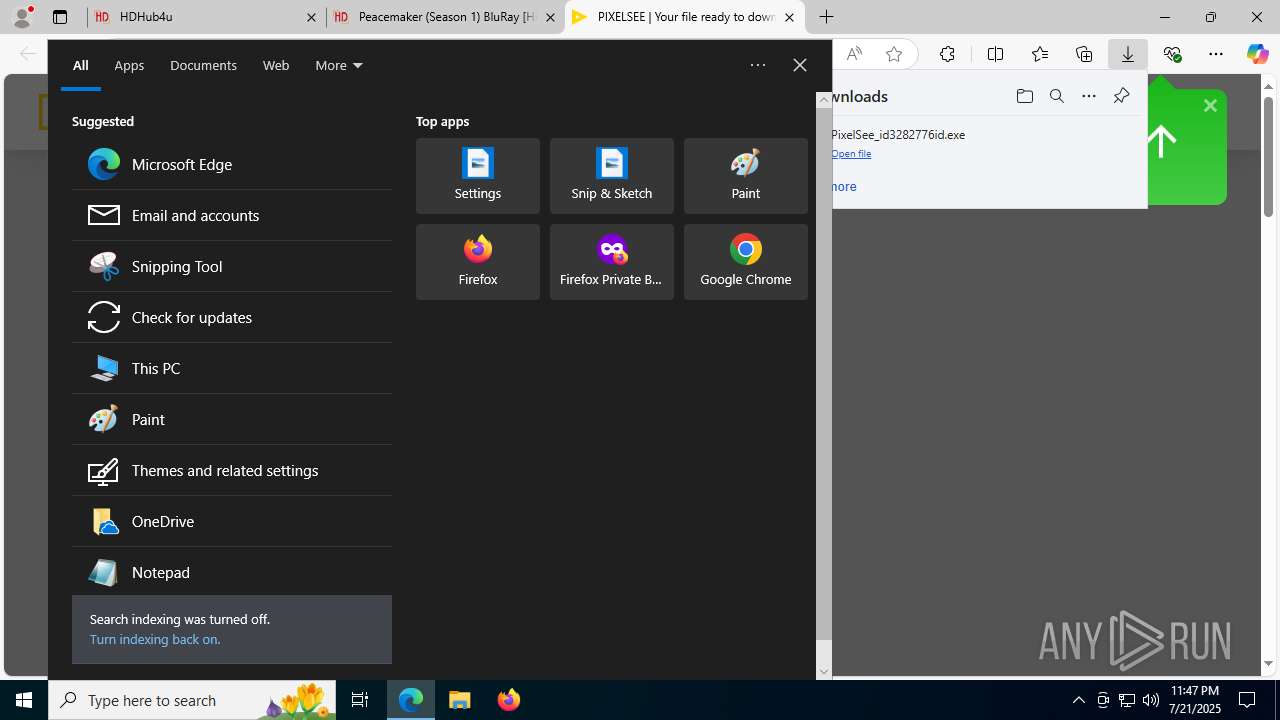Switch to Documents search tab
This screenshot has width=1280, height=720.
(x=203, y=65)
